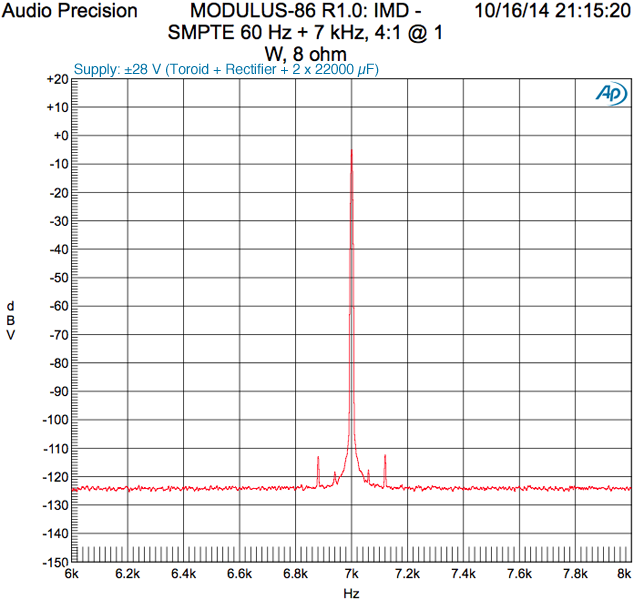Click the AP logo in the graph corner

click(x=612, y=94)
